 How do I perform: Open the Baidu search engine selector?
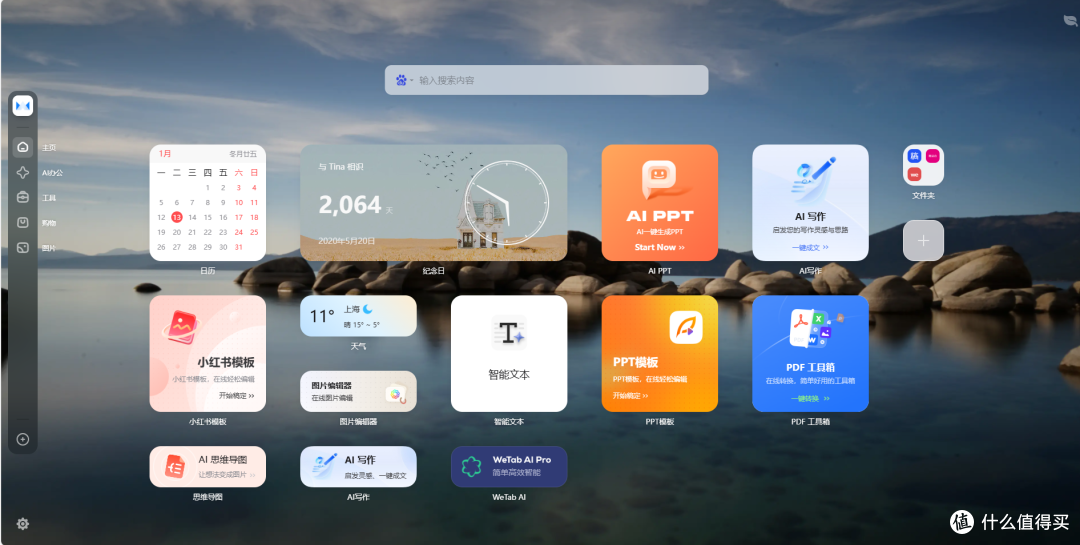pyautogui.click(x=404, y=81)
